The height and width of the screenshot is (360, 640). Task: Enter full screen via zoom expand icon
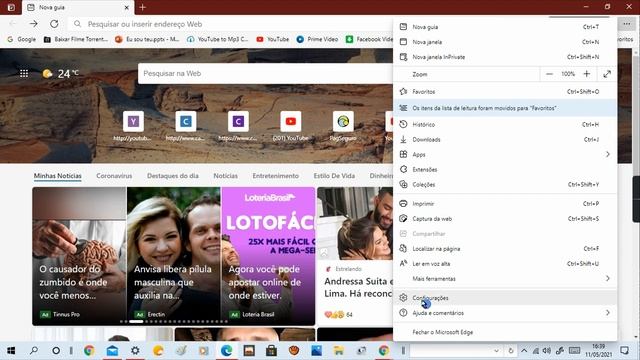(607, 74)
